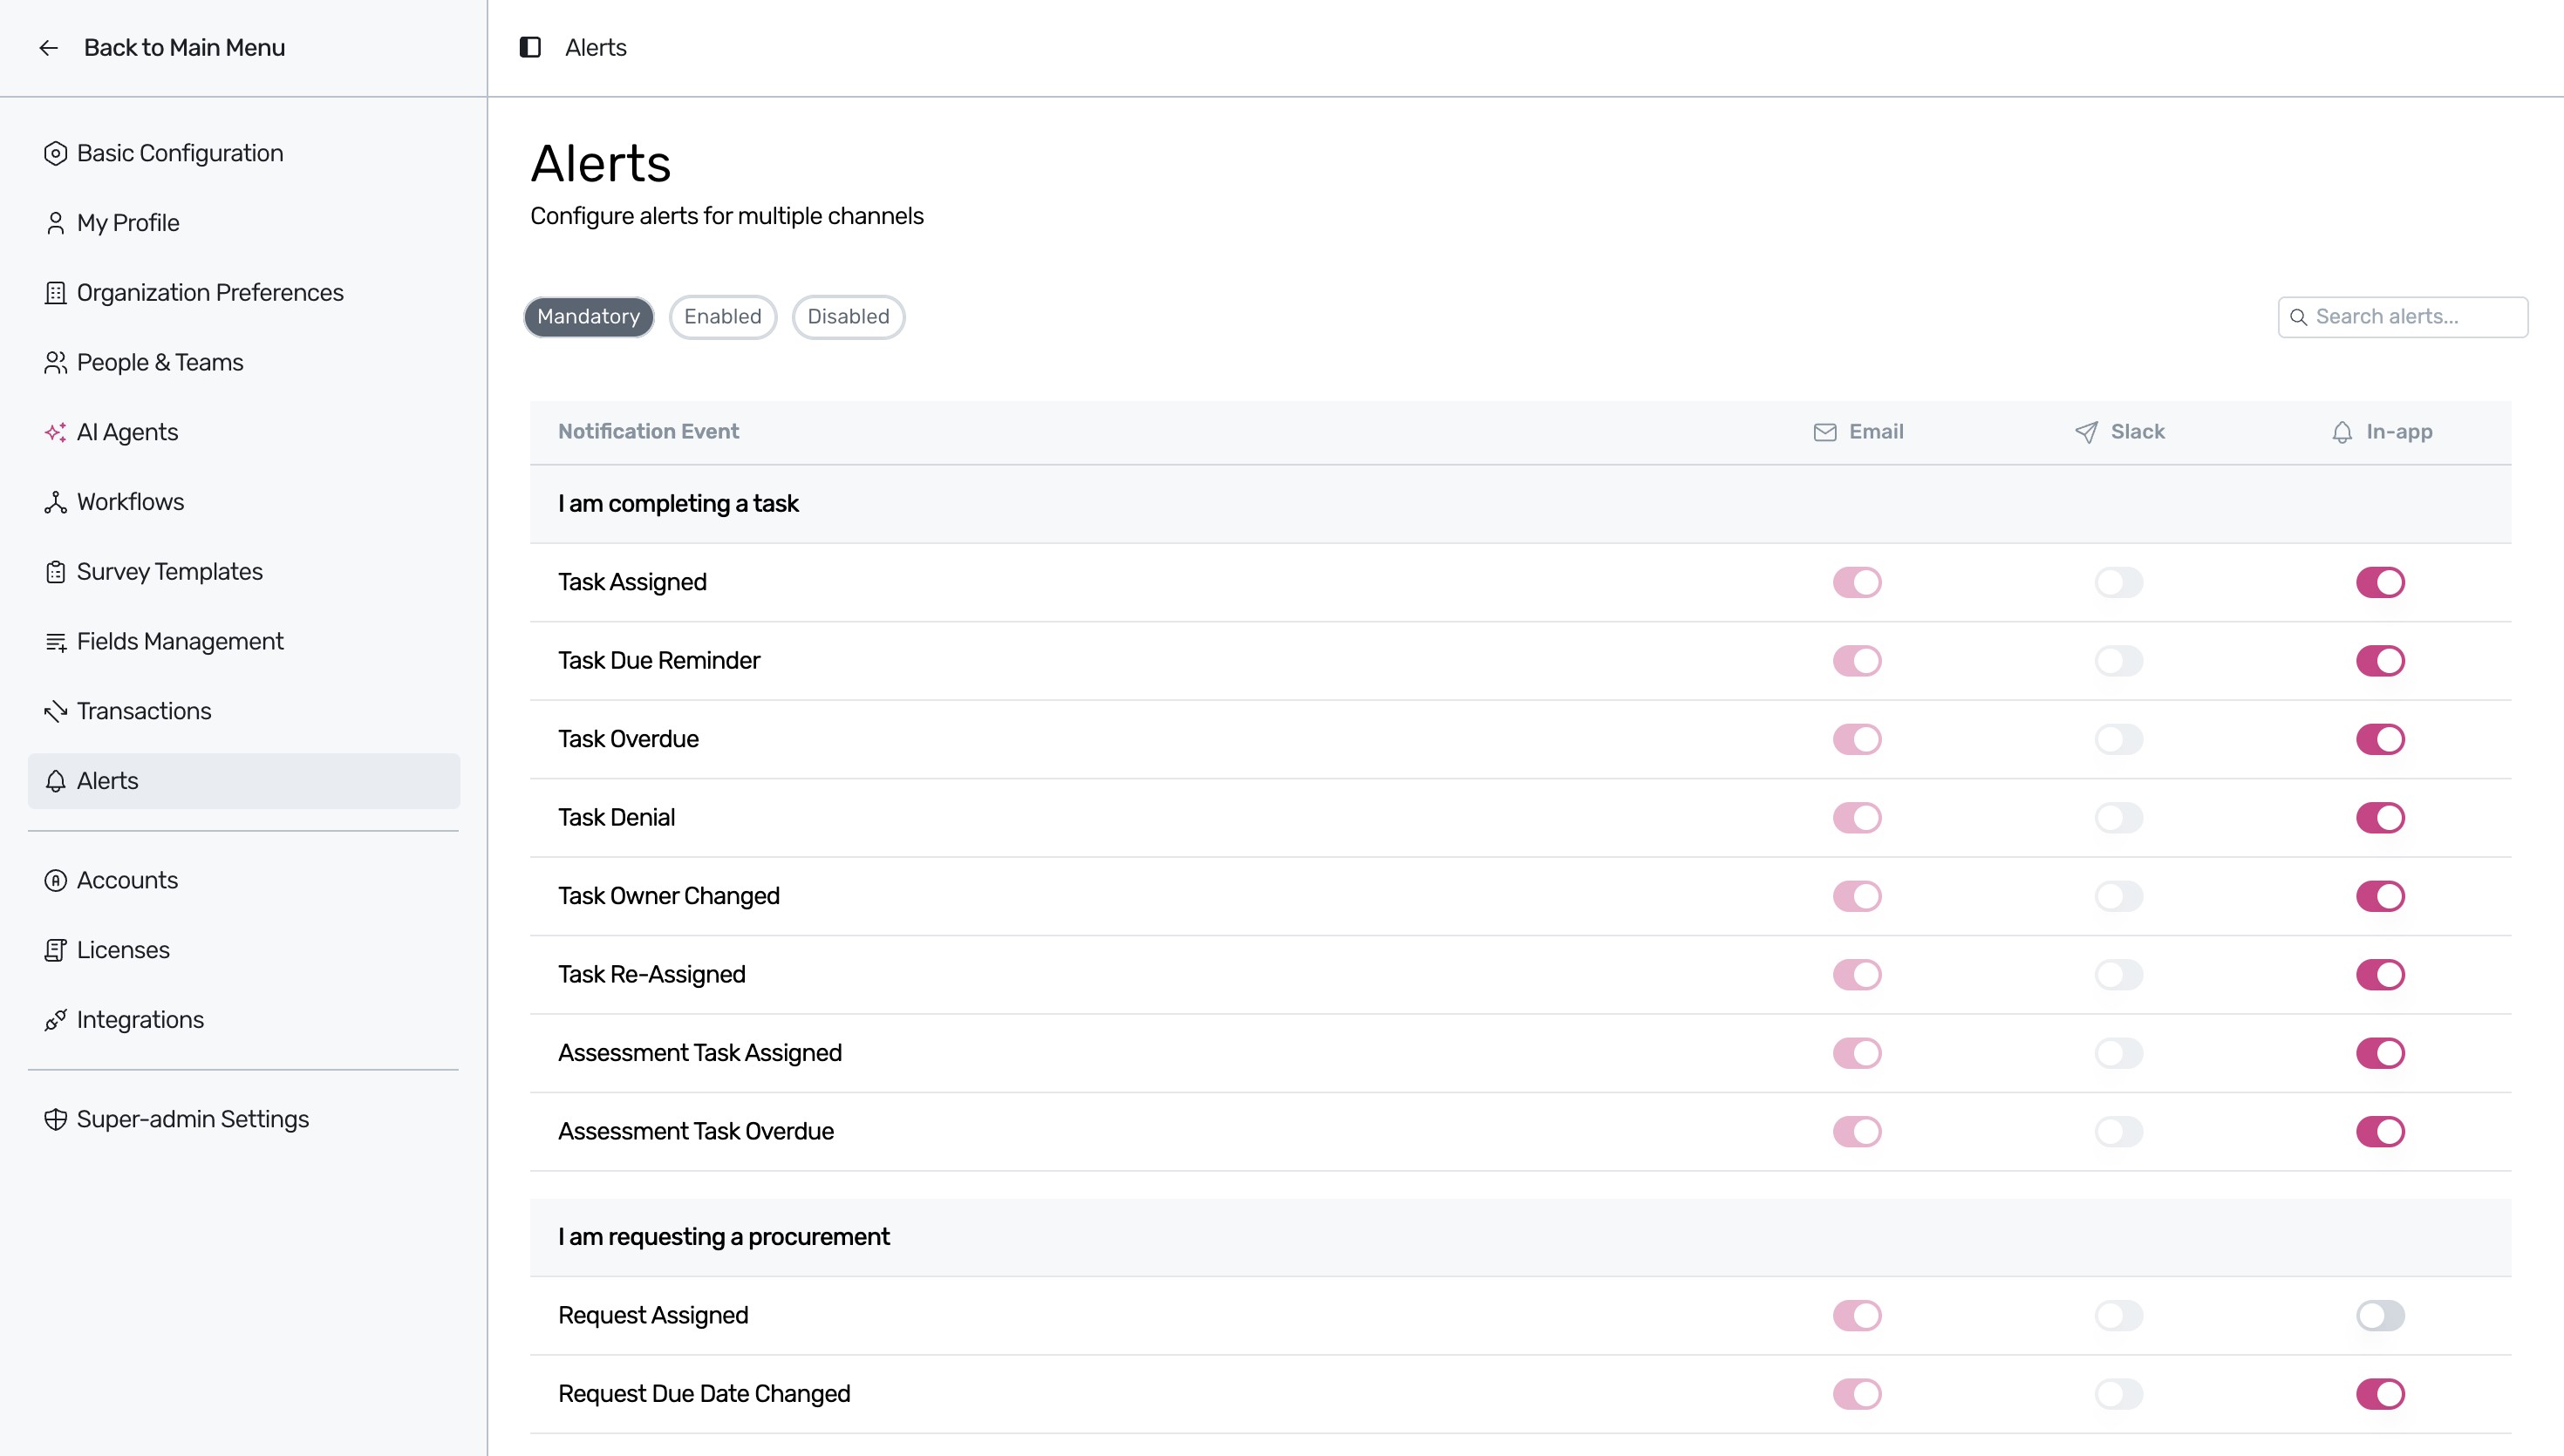Click the Licenses scroll icon
This screenshot has height=1456, width=2564.
point(55,950)
